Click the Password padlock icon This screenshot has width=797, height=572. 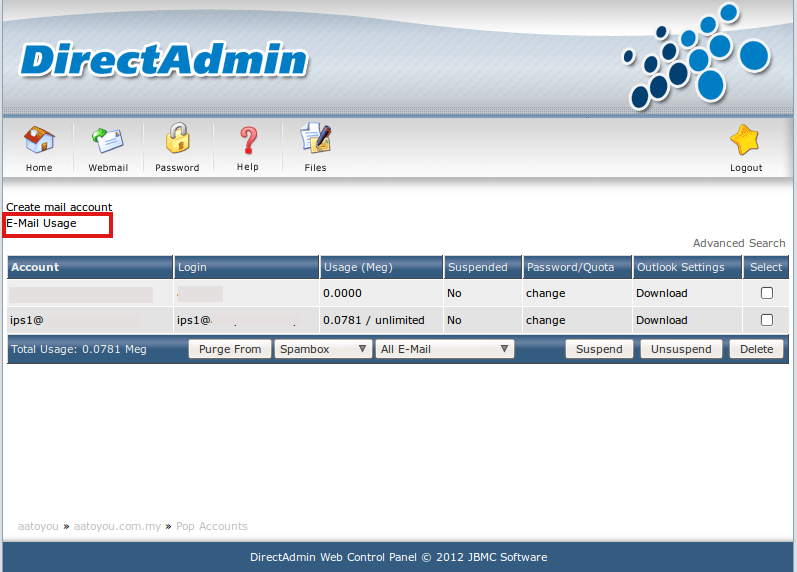pyautogui.click(x=177, y=140)
